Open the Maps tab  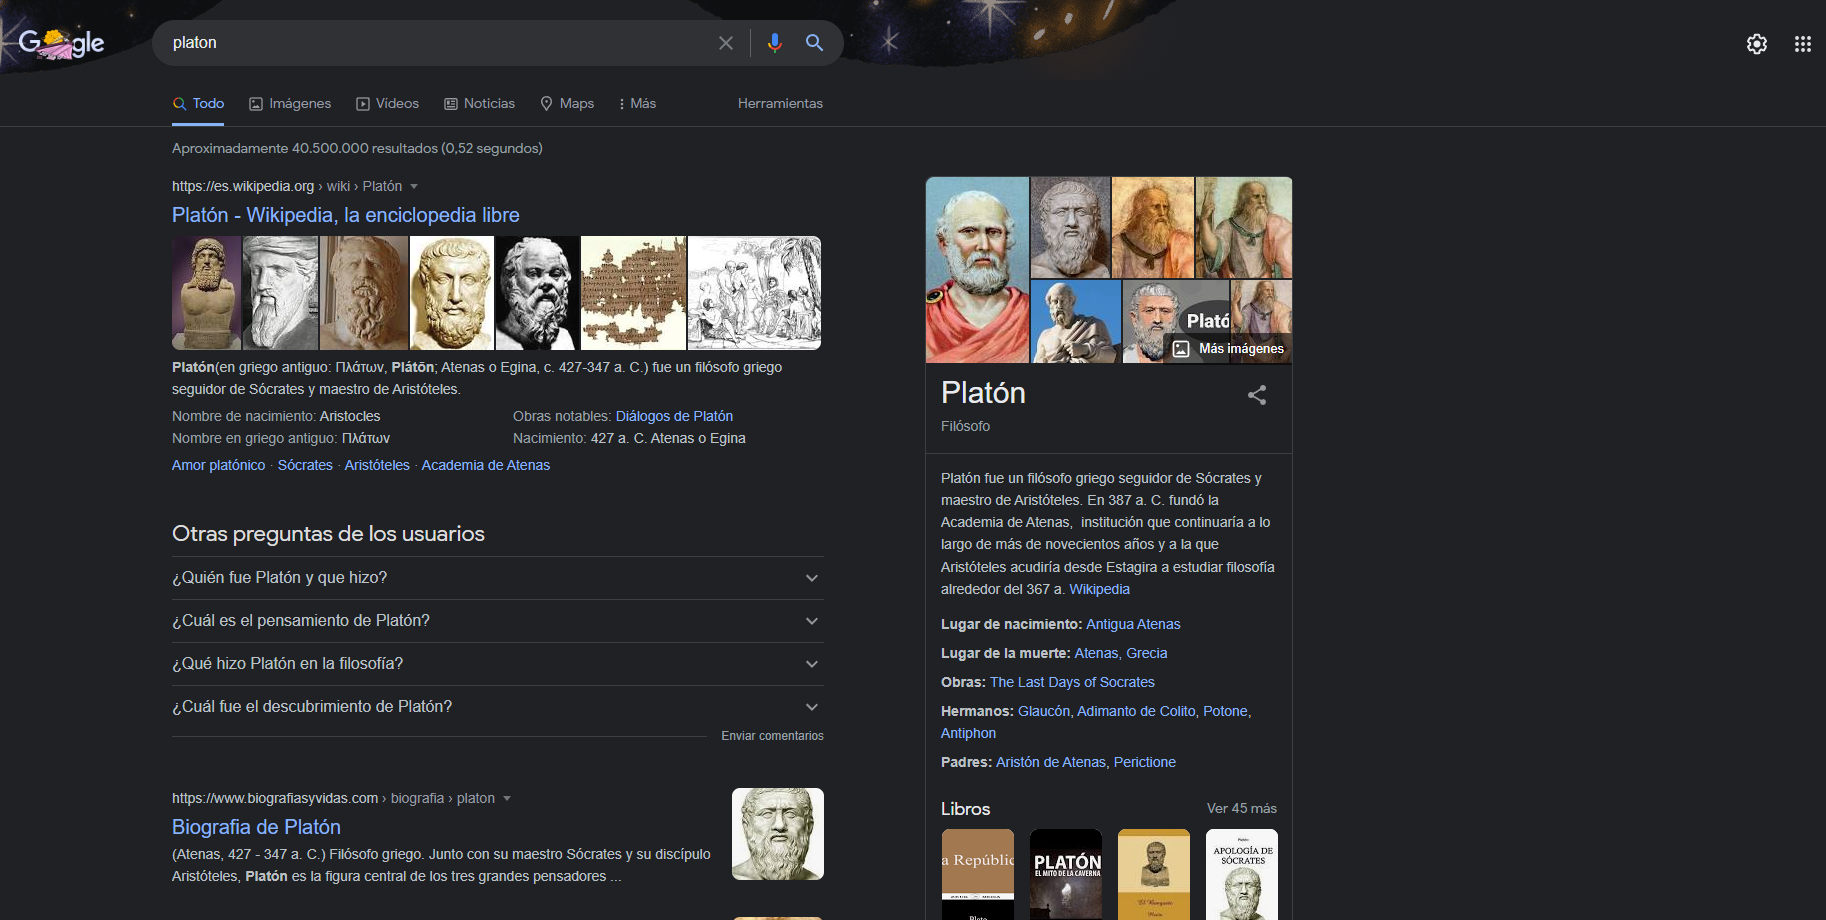click(x=567, y=103)
